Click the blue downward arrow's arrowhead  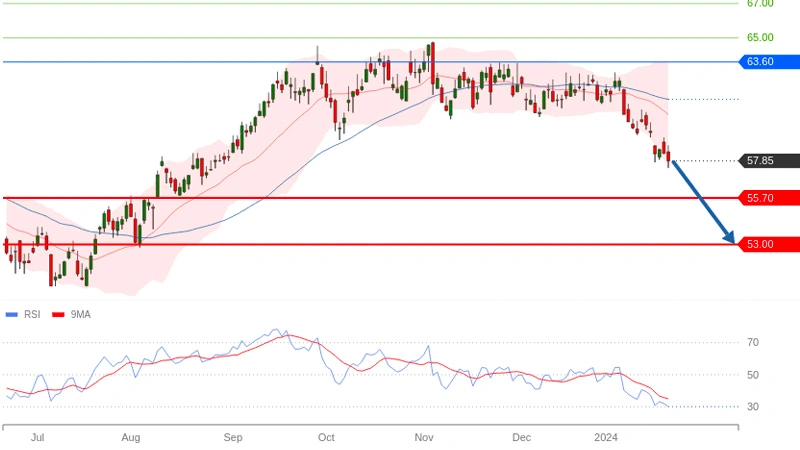(730, 240)
